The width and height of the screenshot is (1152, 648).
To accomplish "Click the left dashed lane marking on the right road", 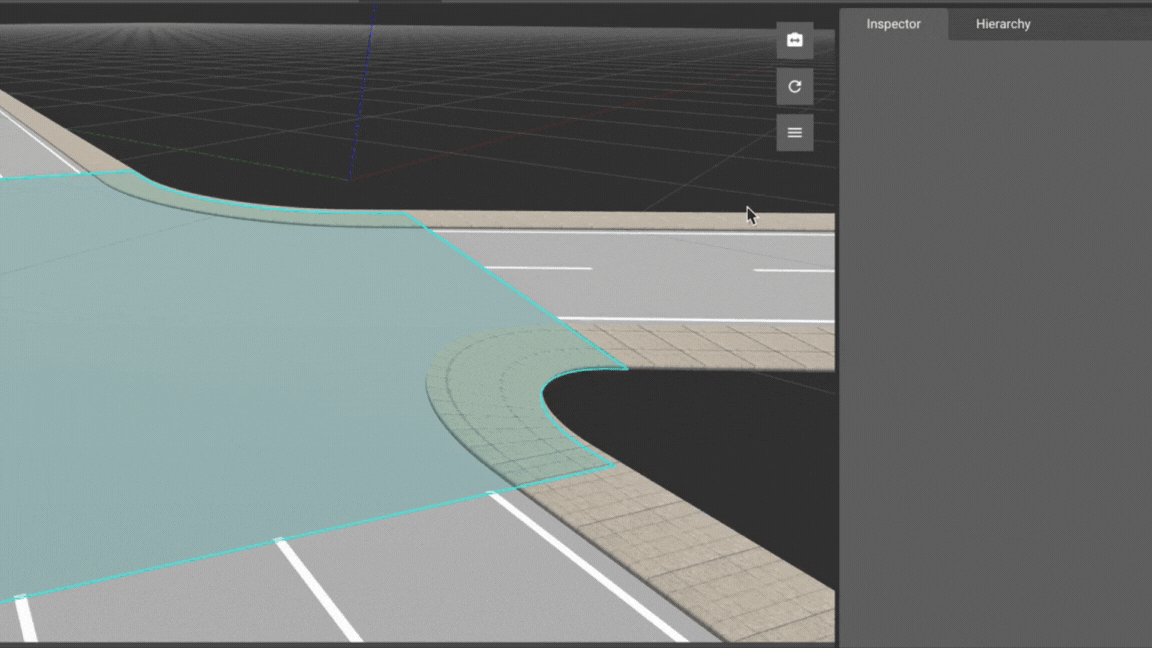I will coord(538,268).
